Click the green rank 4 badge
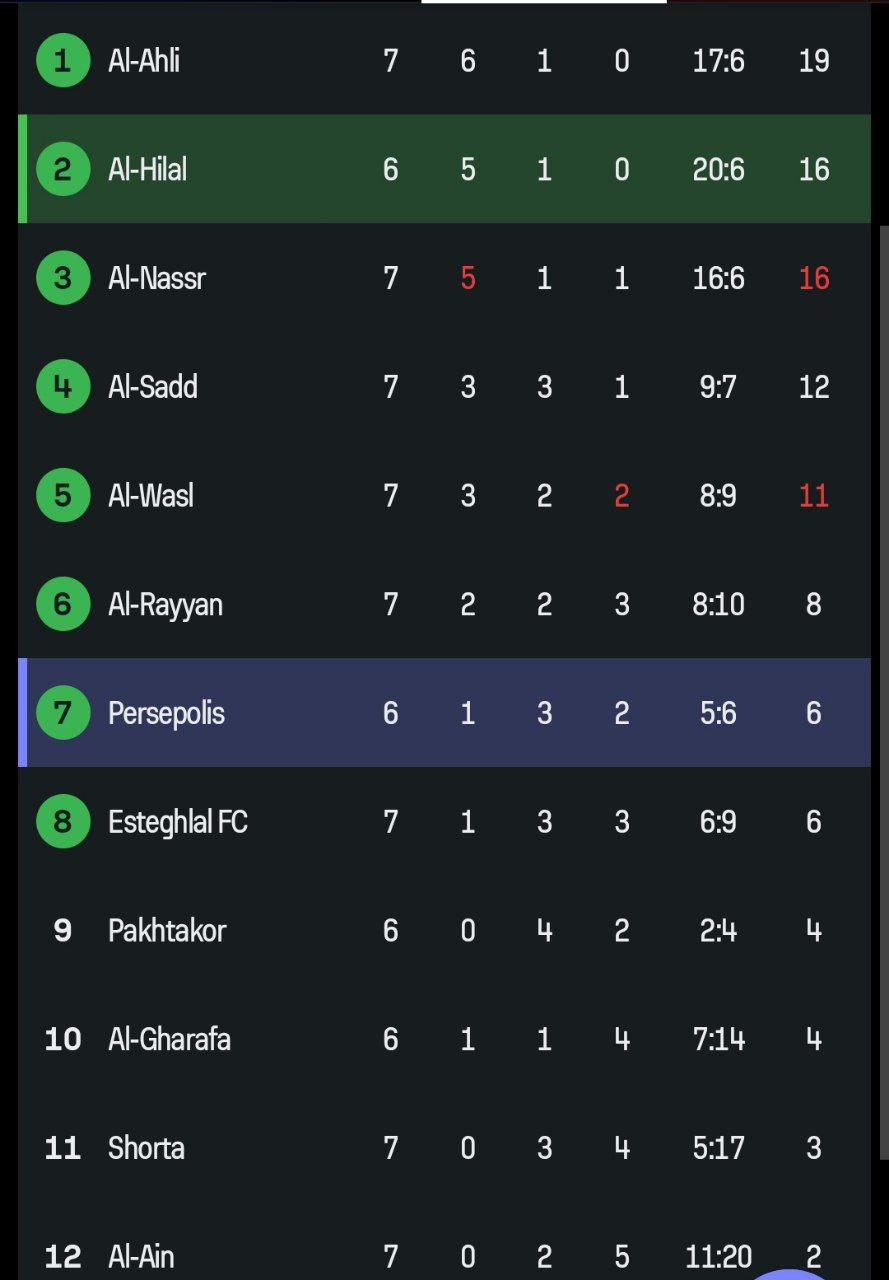889x1280 pixels. coord(63,387)
